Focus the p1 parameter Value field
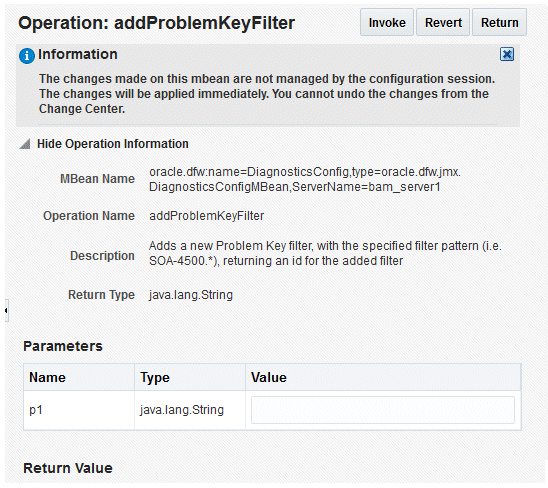 (383, 410)
